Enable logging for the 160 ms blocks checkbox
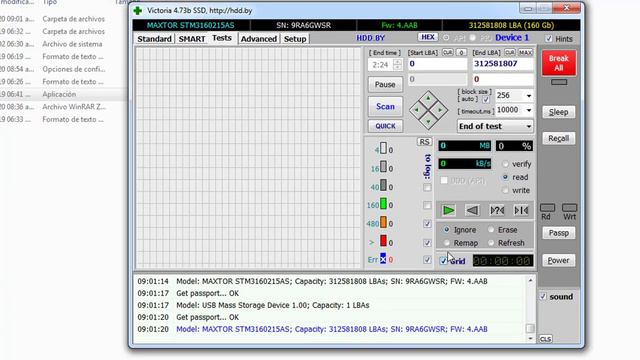The image size is (640, 360). (427, 205)
